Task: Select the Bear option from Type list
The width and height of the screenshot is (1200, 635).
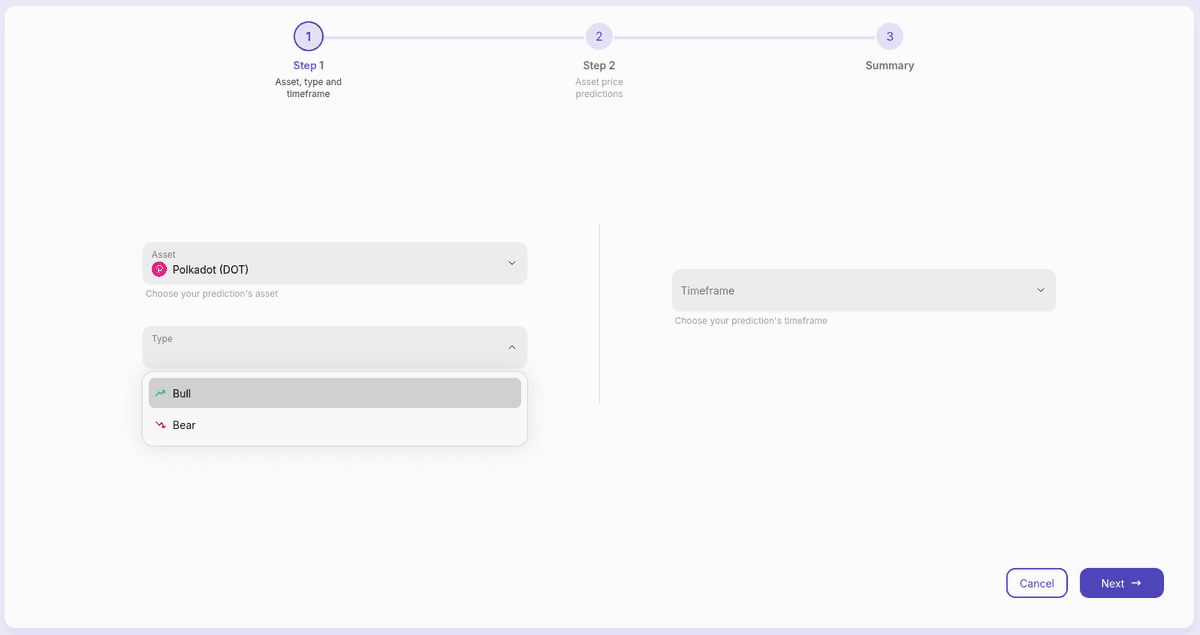Action: tap(335, 425)
